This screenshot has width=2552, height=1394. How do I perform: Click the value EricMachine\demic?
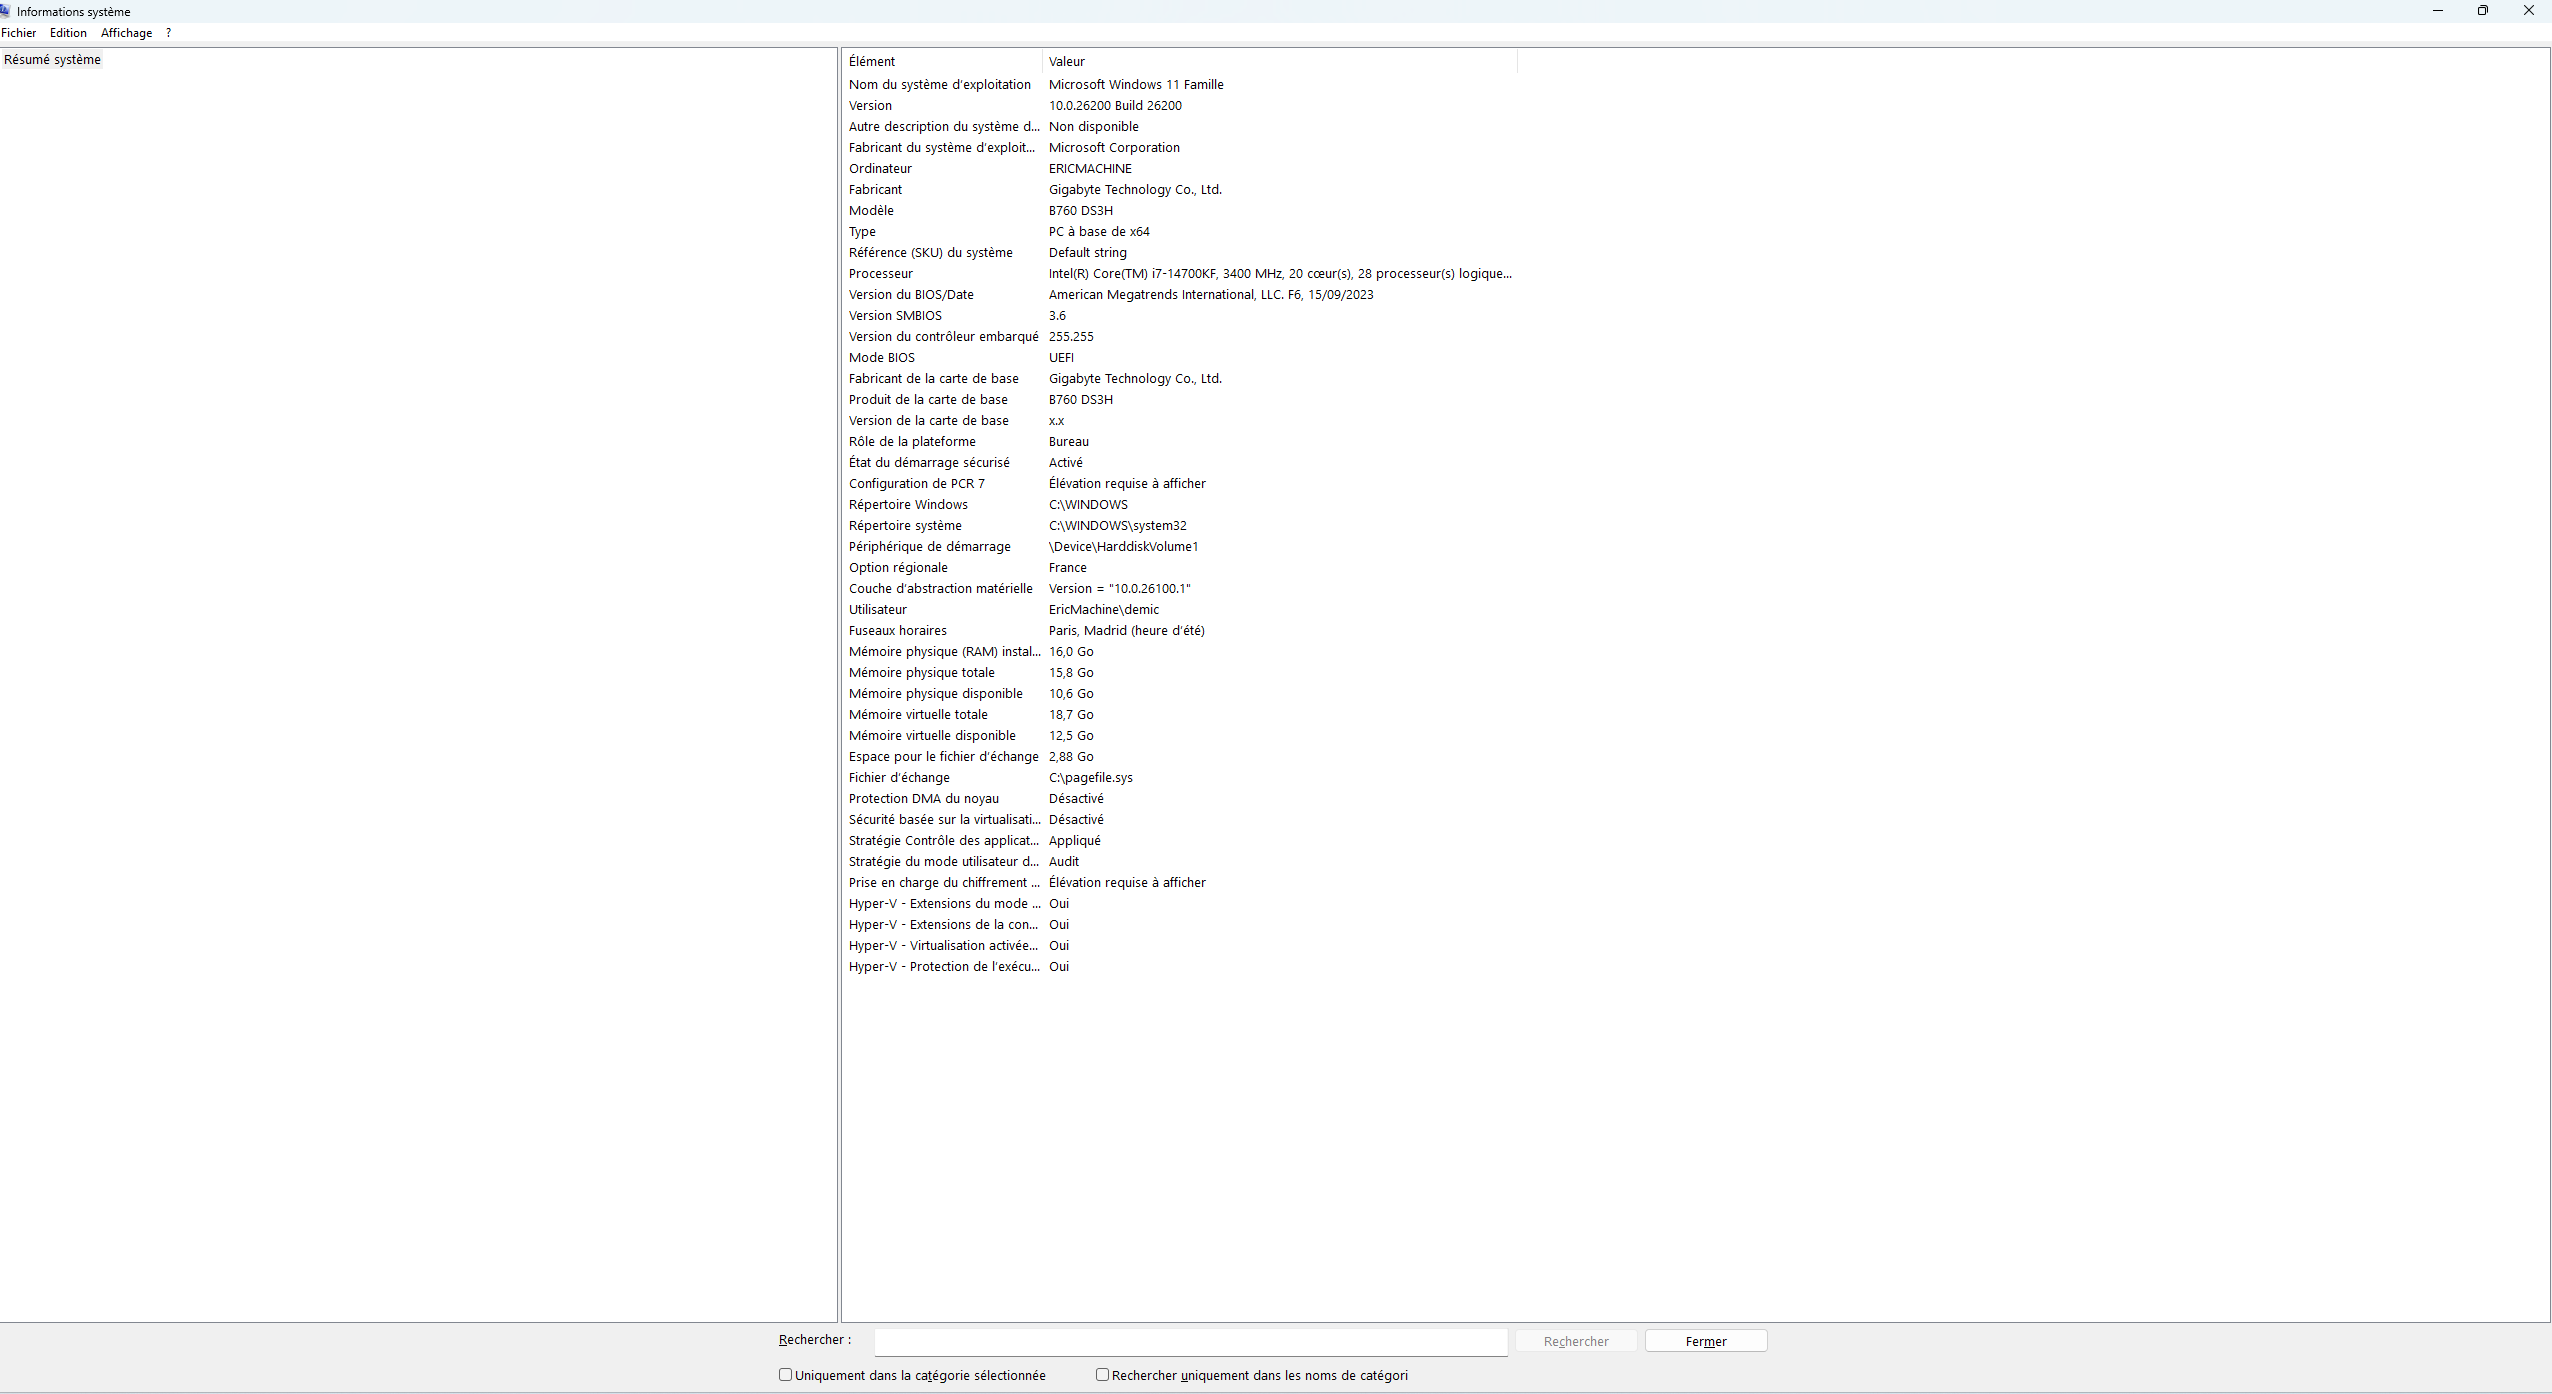1104,610
